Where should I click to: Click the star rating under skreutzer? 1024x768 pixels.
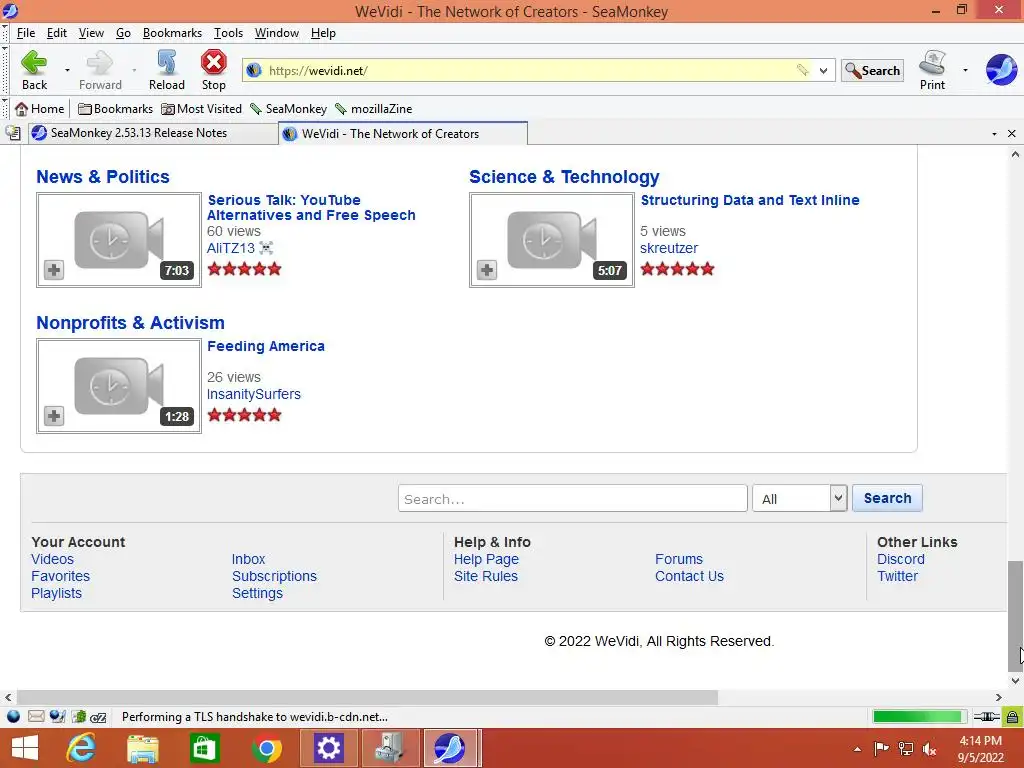(677, 268)
